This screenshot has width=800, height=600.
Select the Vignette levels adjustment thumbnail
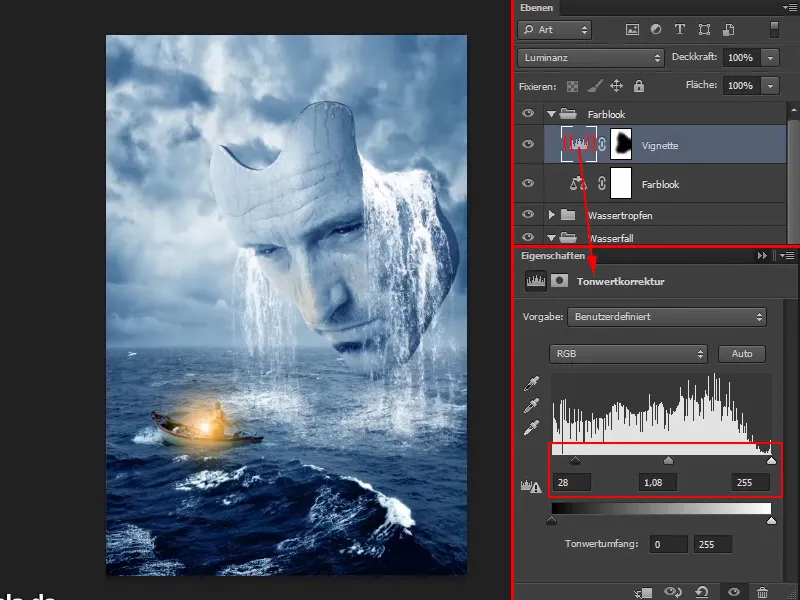pos(579,144)
